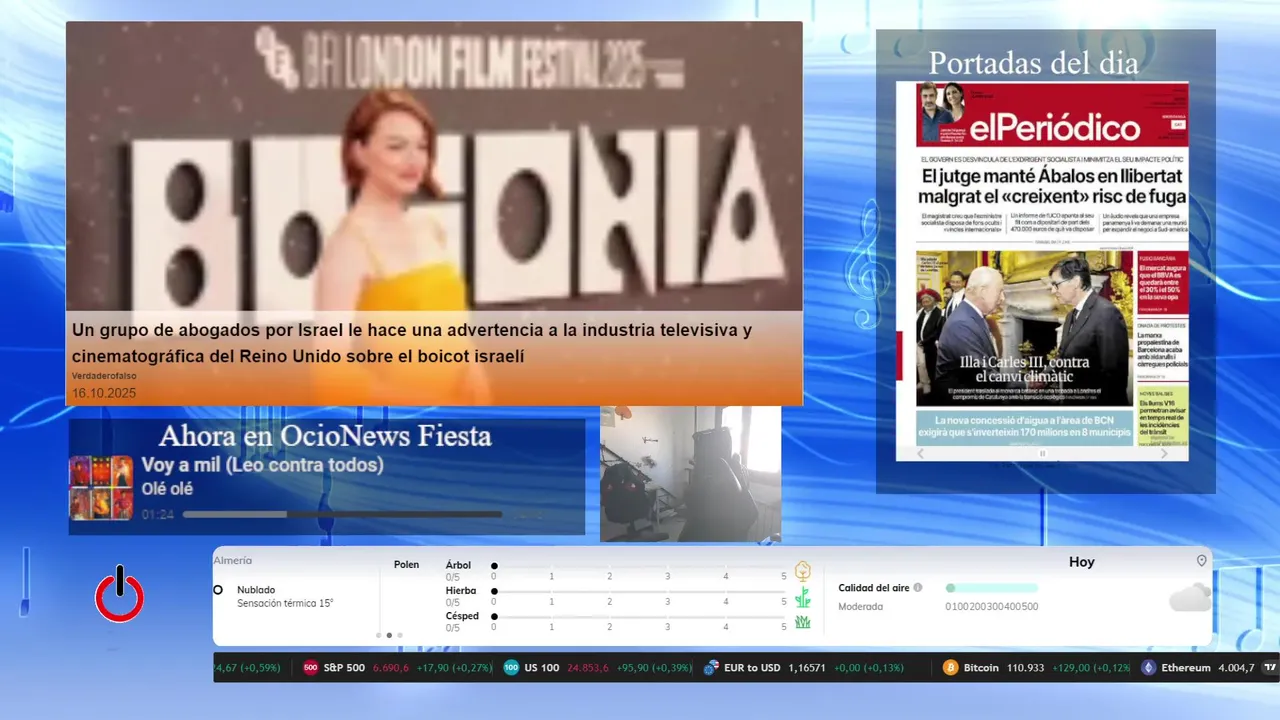The image size is (1280, 720).
Task: Click the tree pollen icon beside Árbol scale
Action: coord(802,571)
